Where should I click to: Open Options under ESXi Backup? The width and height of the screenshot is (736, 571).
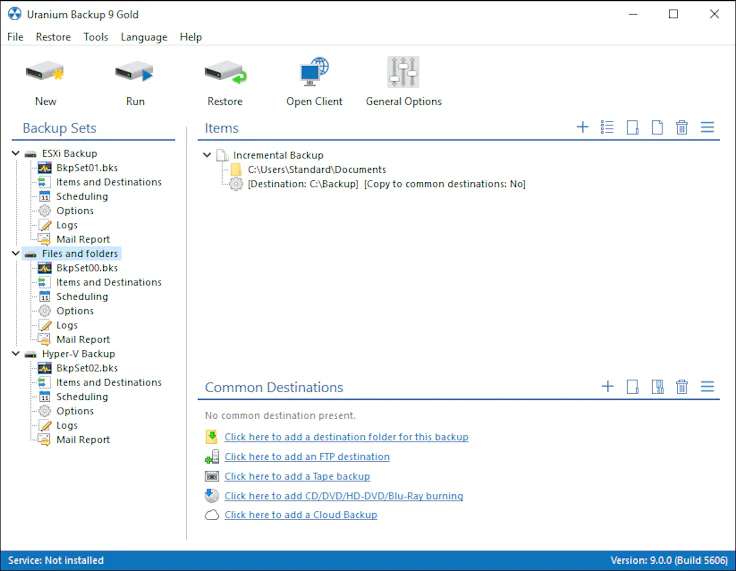tap(75, 211)
